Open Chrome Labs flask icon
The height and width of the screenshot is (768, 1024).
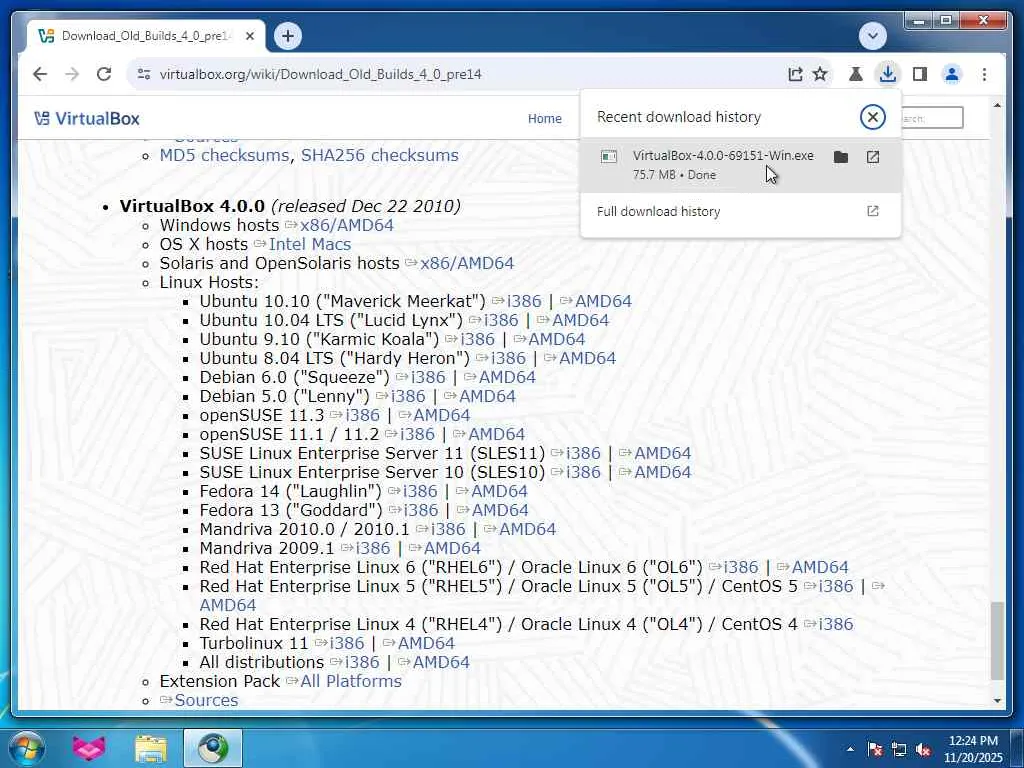tap(856, 74)
